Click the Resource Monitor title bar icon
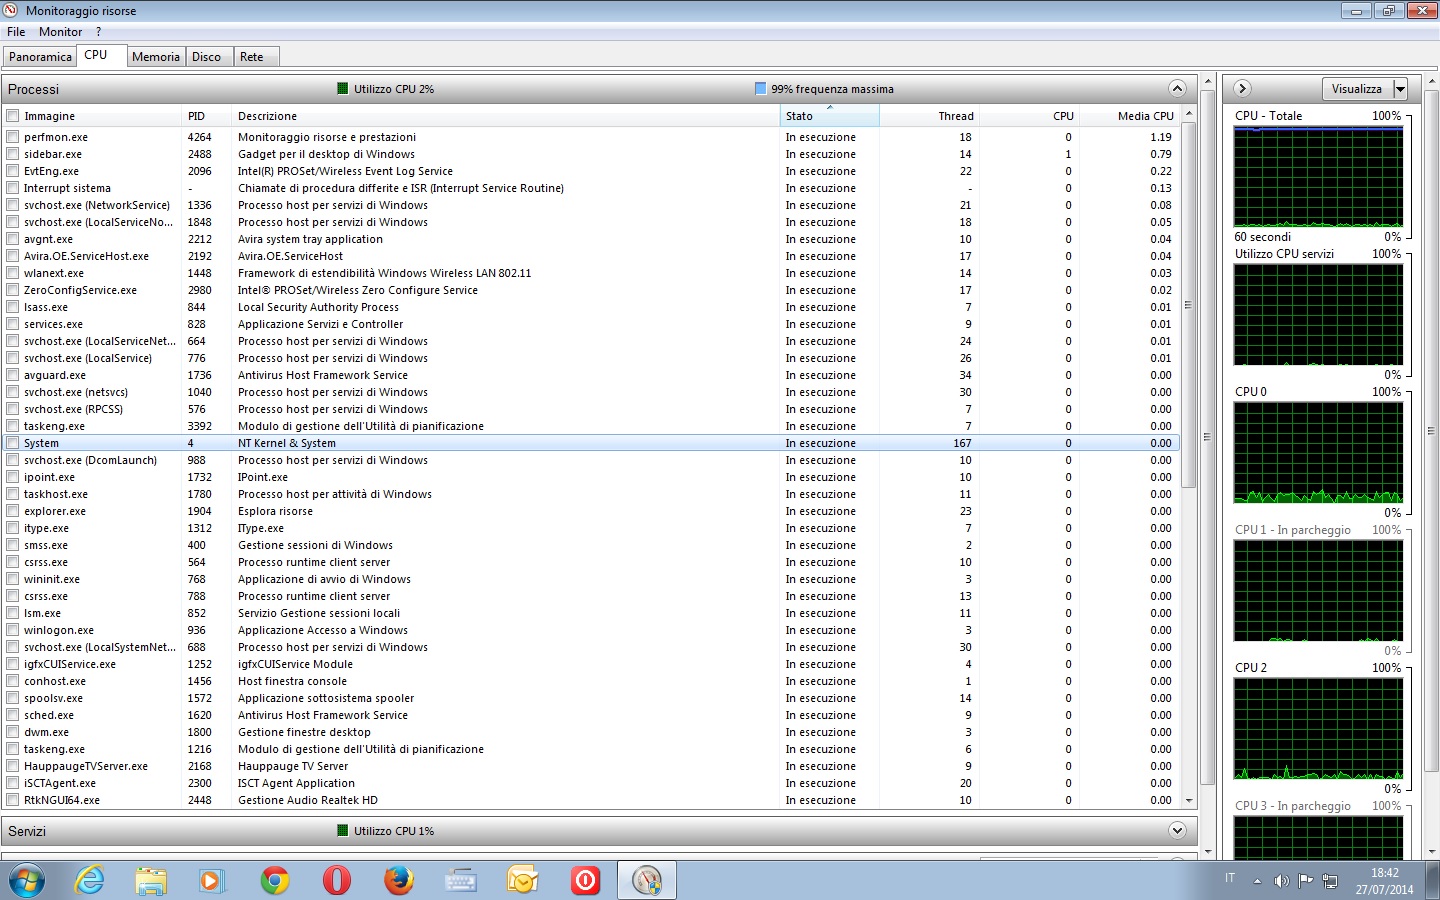The image size is (1440, 900). tap(11, 11)
